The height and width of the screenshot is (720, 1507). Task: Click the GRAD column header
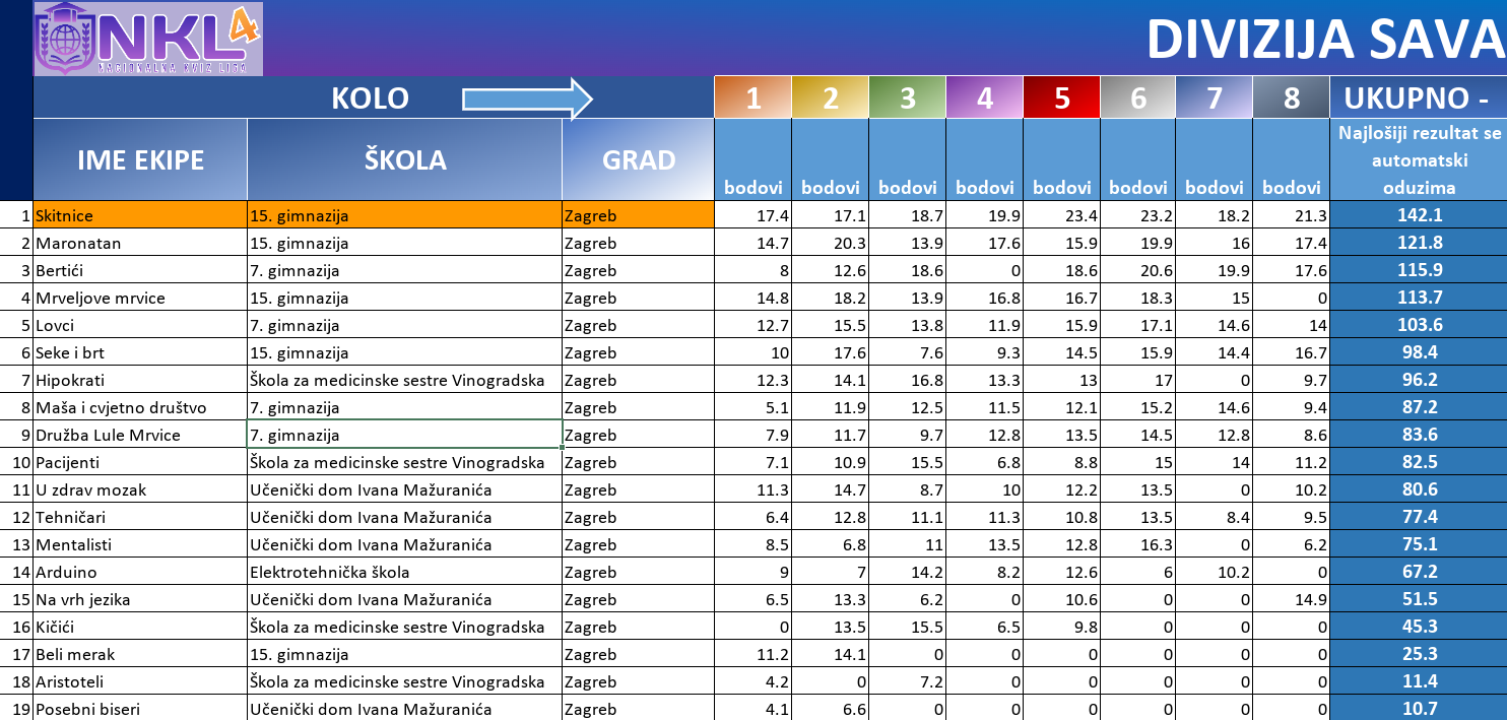pyautogui.click(x=638, y=160)
